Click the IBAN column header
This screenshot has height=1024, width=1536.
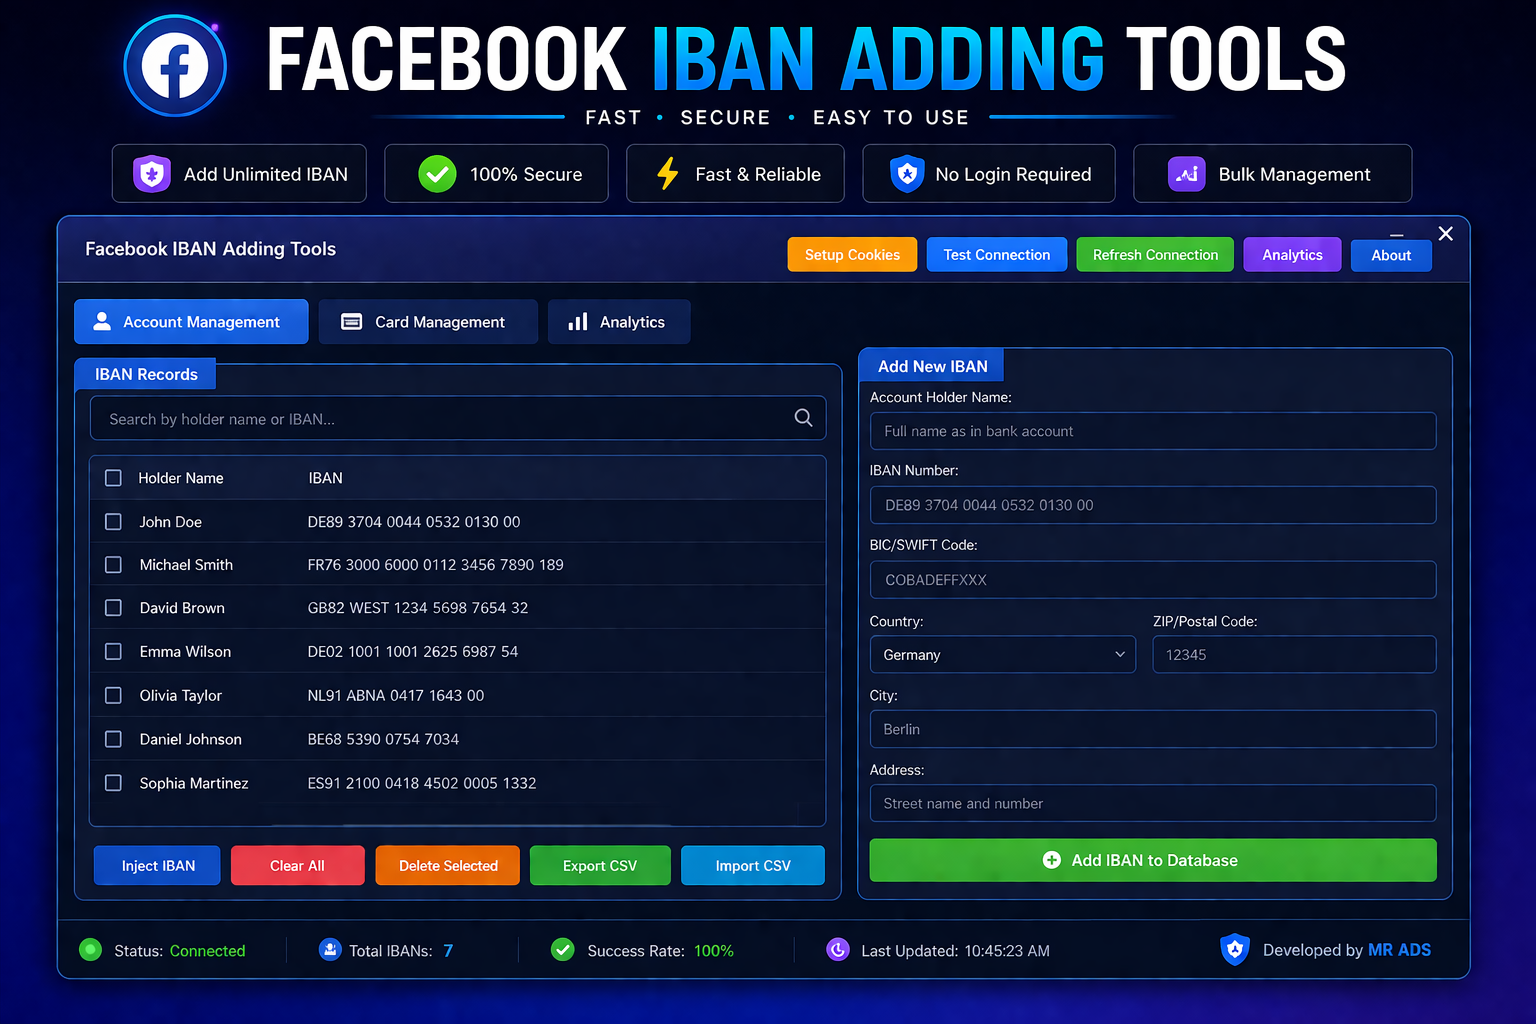(x=325, y=478)
